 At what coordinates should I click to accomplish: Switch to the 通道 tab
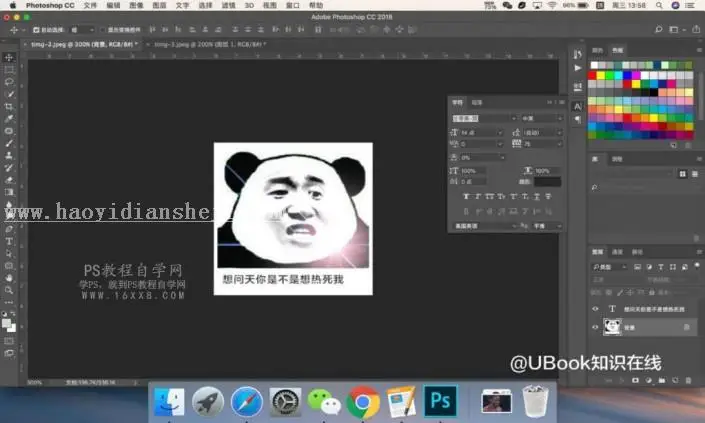point(618,252)
